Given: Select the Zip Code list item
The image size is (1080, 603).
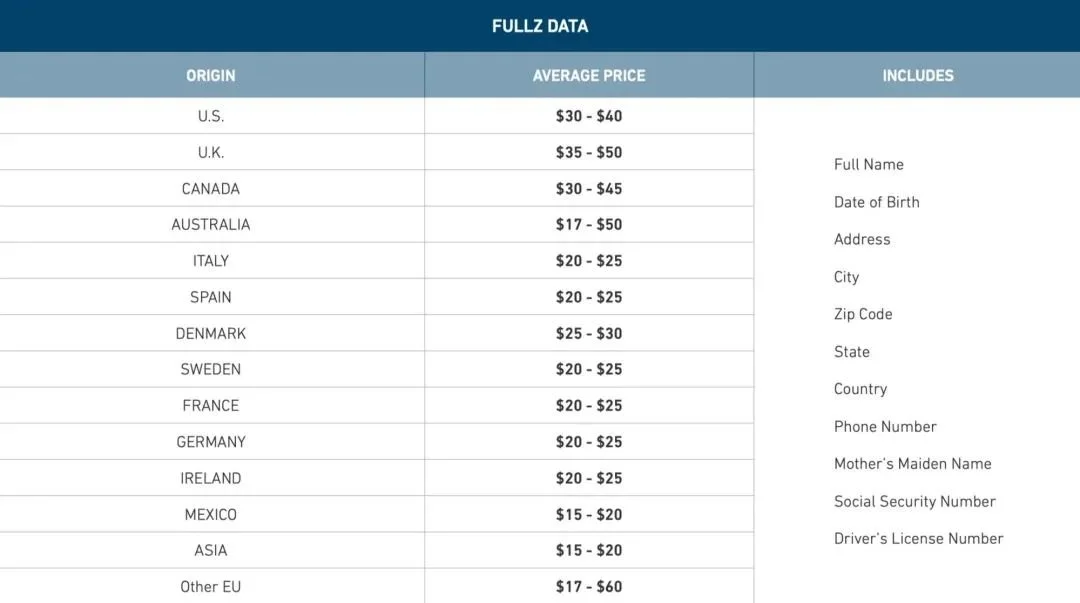Looking at the screenshot, I should point(863,314).
